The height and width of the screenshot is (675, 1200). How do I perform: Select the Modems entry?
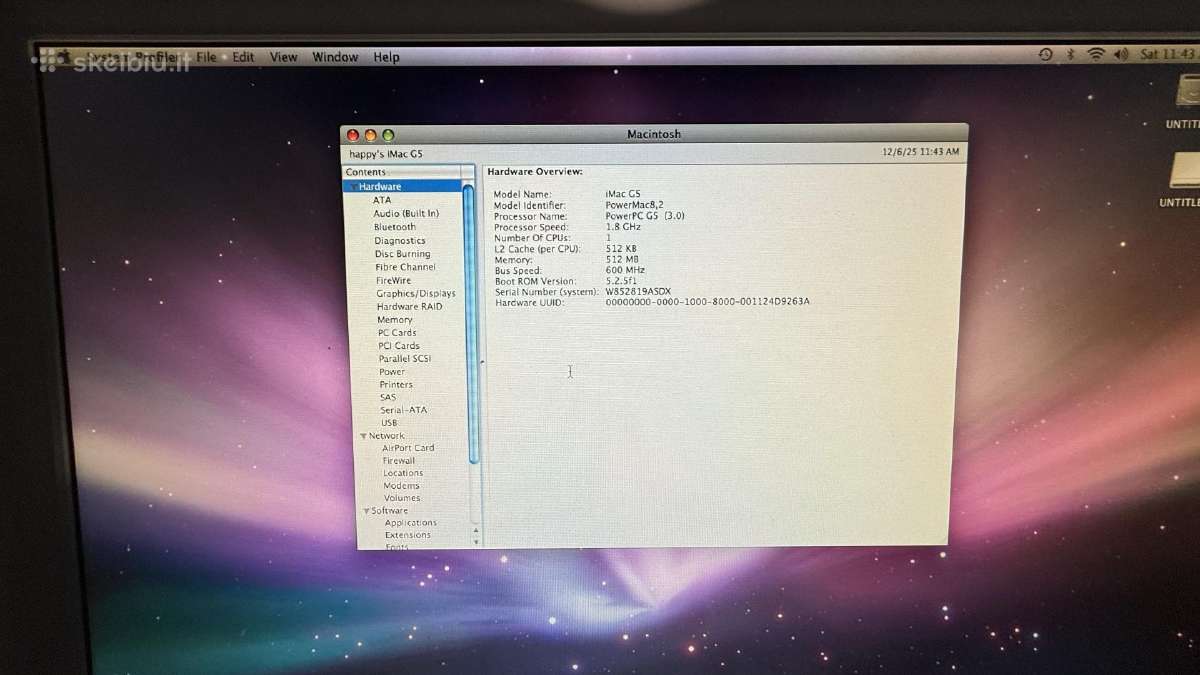pyautogui.click(x=401, y=486)
